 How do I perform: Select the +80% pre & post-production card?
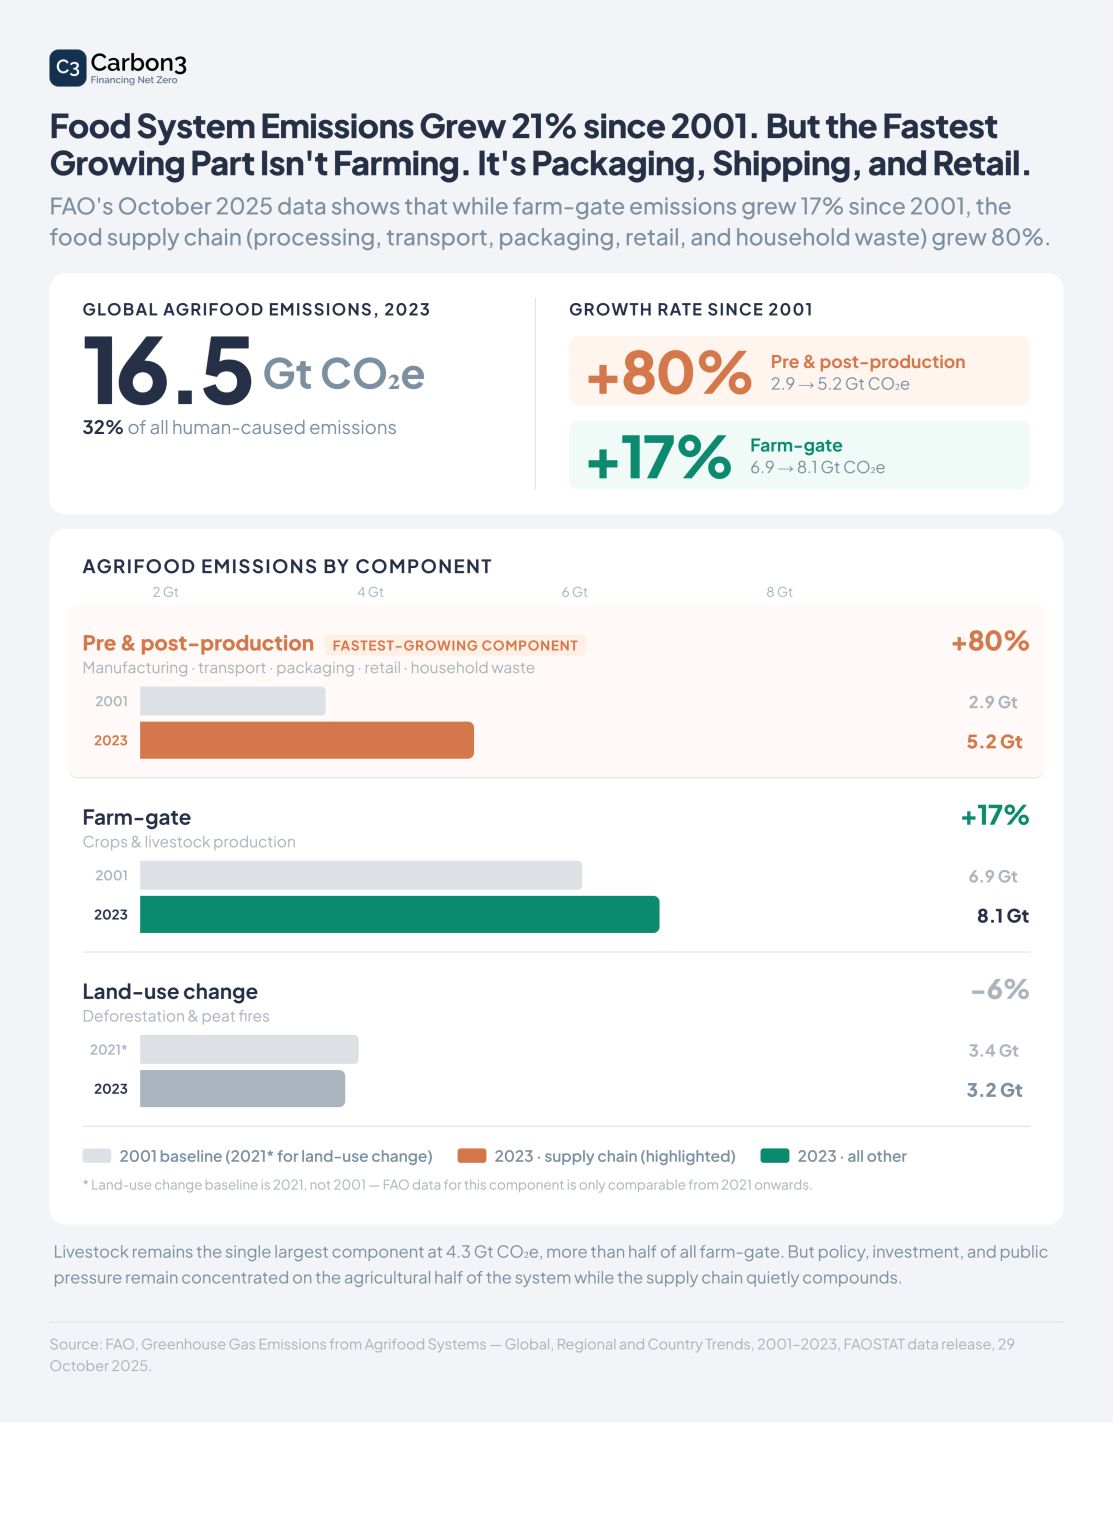click(x=799, y=371)
